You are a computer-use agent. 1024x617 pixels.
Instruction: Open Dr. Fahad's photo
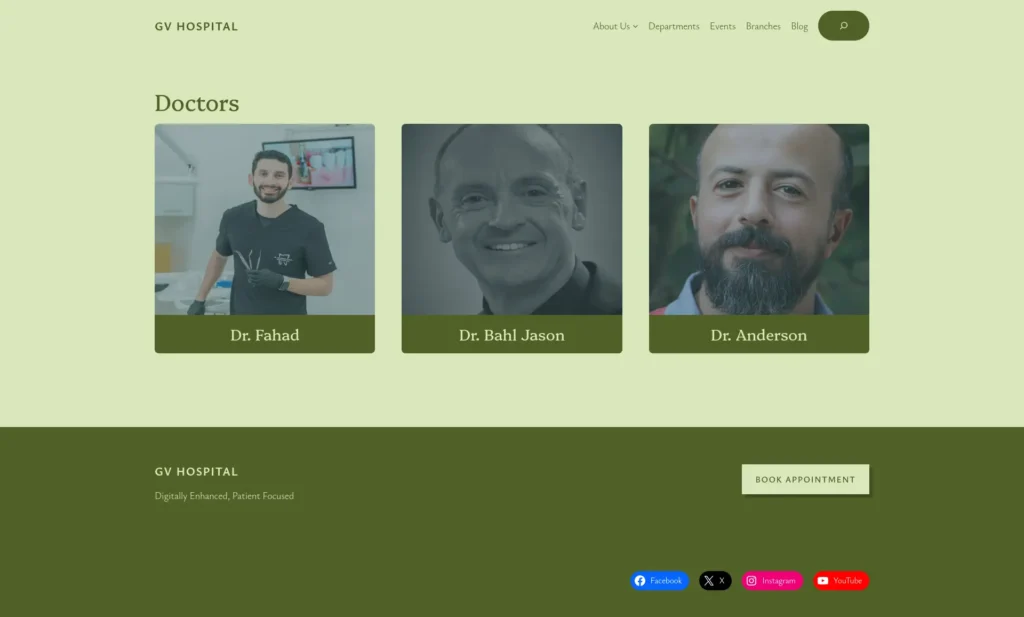tap(264, 219)
